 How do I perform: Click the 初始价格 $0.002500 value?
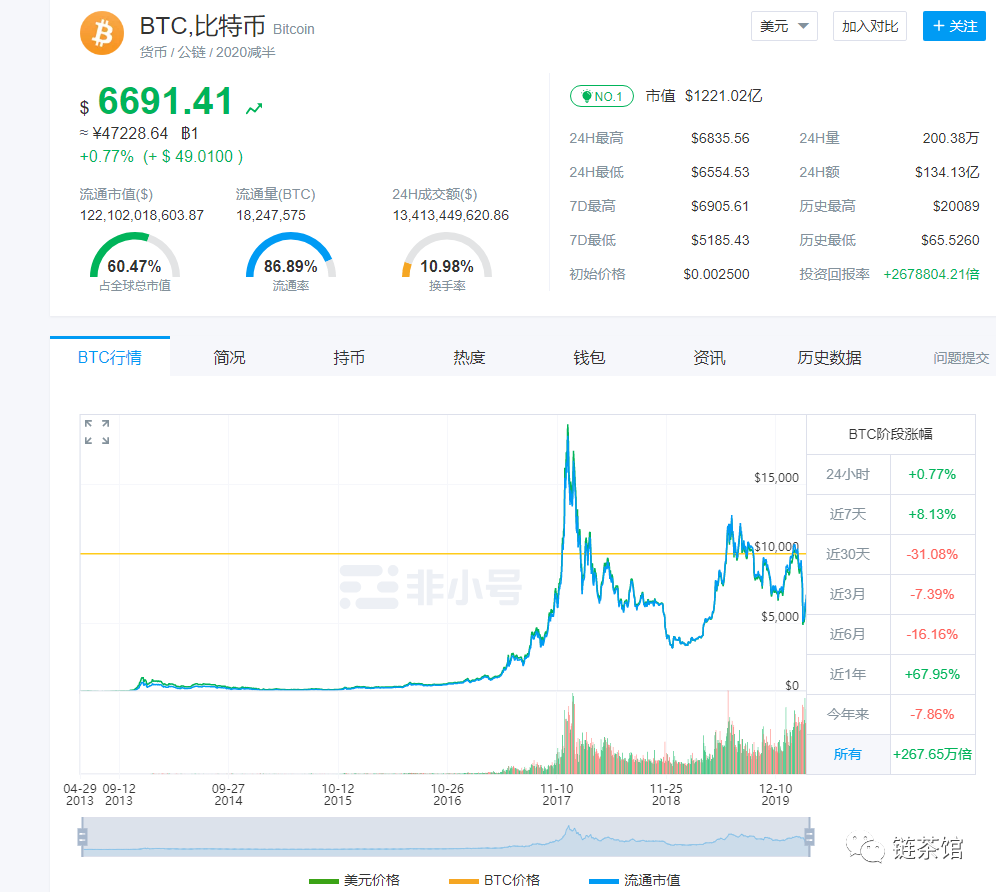click(x=717, y=274)
